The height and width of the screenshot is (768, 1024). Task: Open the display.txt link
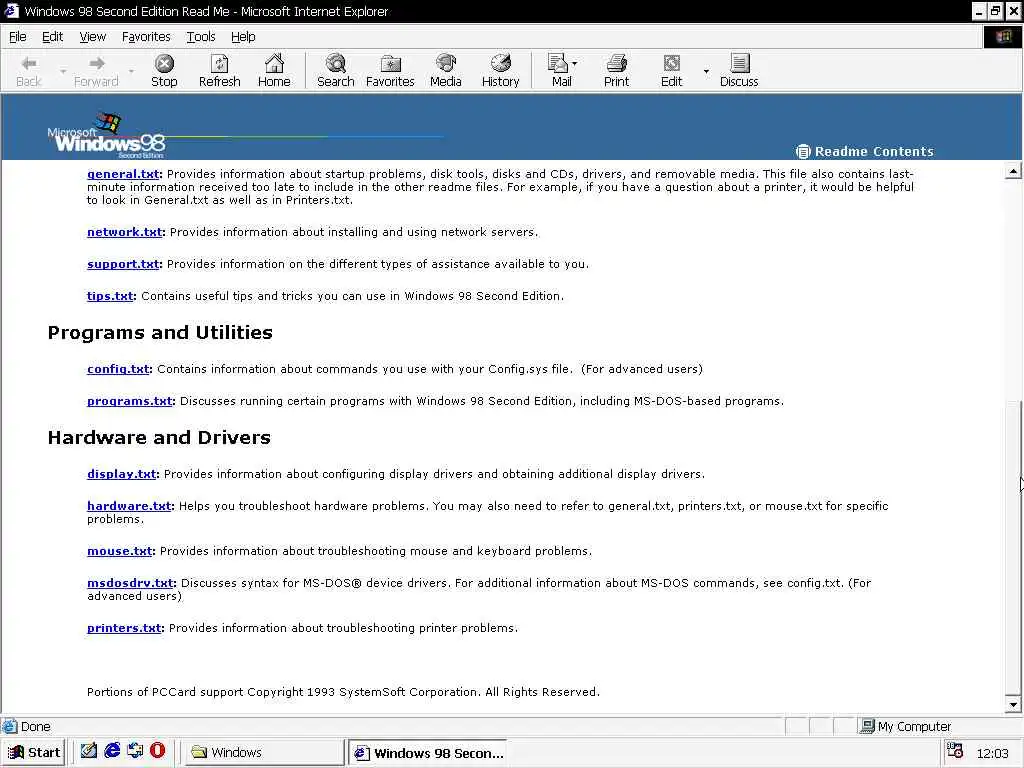121,475
